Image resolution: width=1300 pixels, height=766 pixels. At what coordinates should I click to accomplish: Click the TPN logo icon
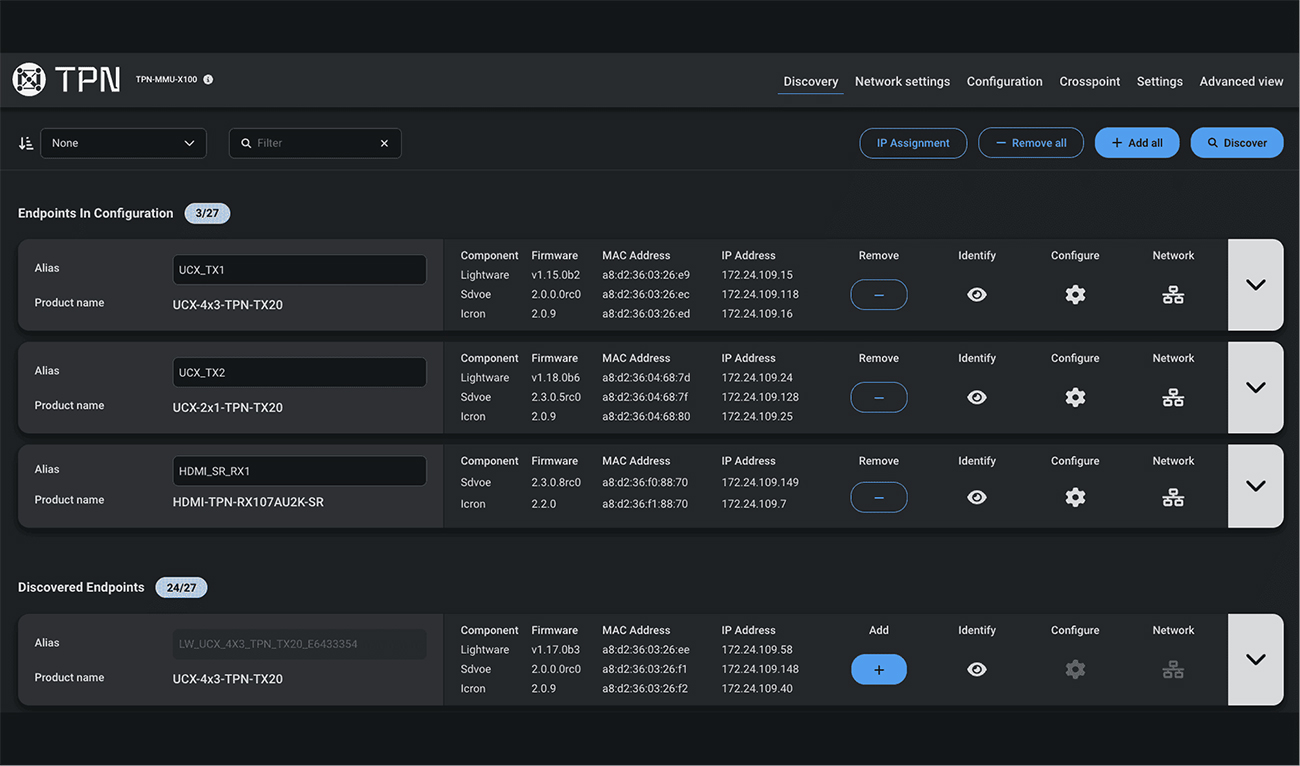[29, 80]
